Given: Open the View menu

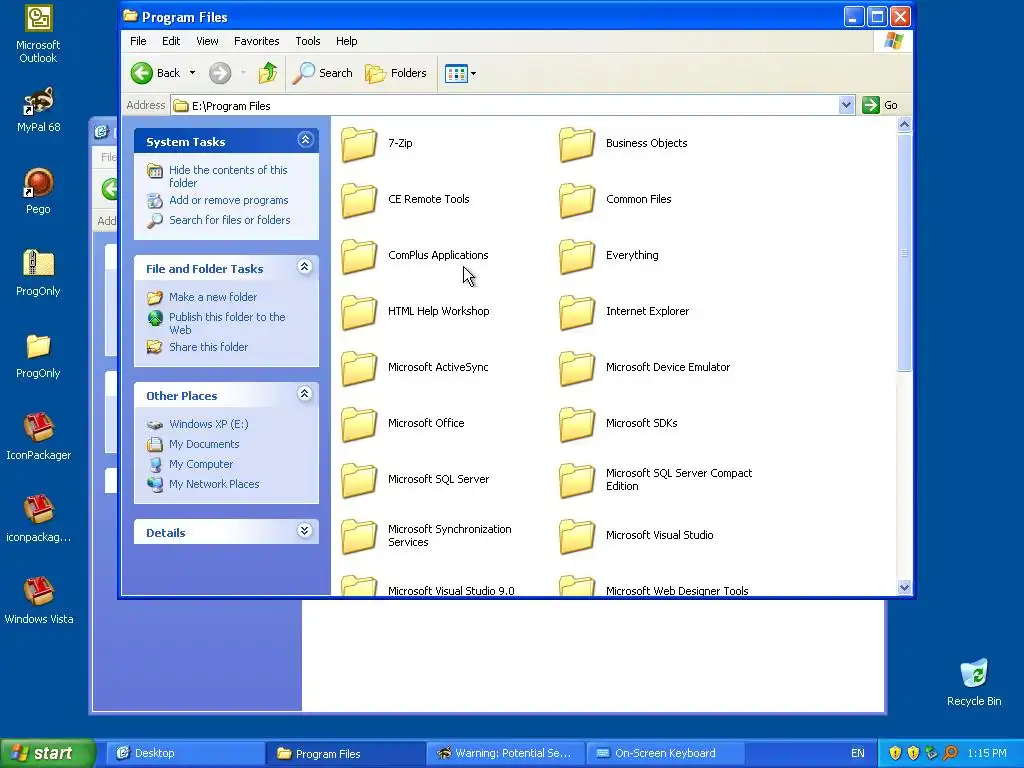Looking at the screenshot, I should 207,41.
